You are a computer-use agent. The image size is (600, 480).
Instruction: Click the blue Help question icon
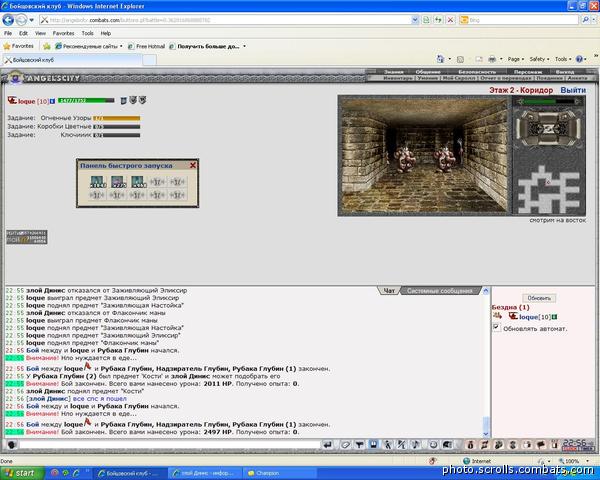pyautogui.click(x=579, y=59)
